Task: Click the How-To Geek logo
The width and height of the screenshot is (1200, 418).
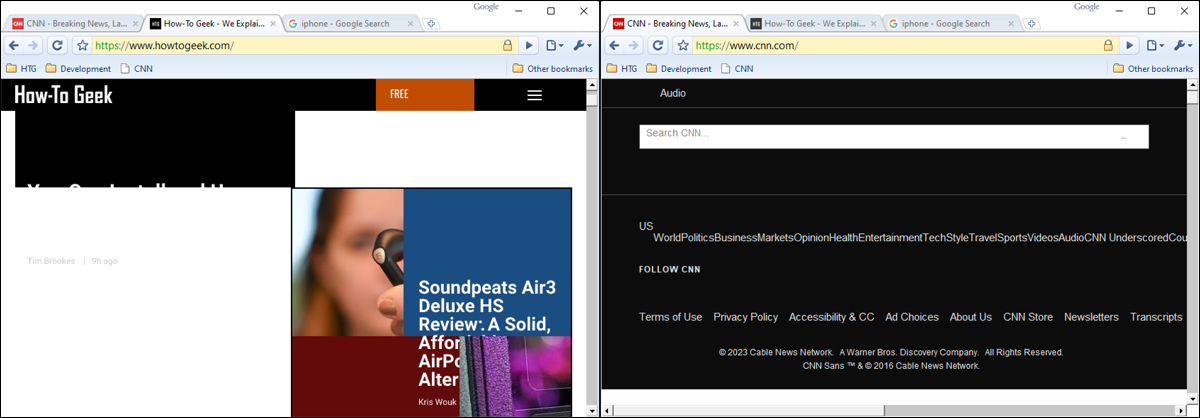Action: [x=63, y=95]
